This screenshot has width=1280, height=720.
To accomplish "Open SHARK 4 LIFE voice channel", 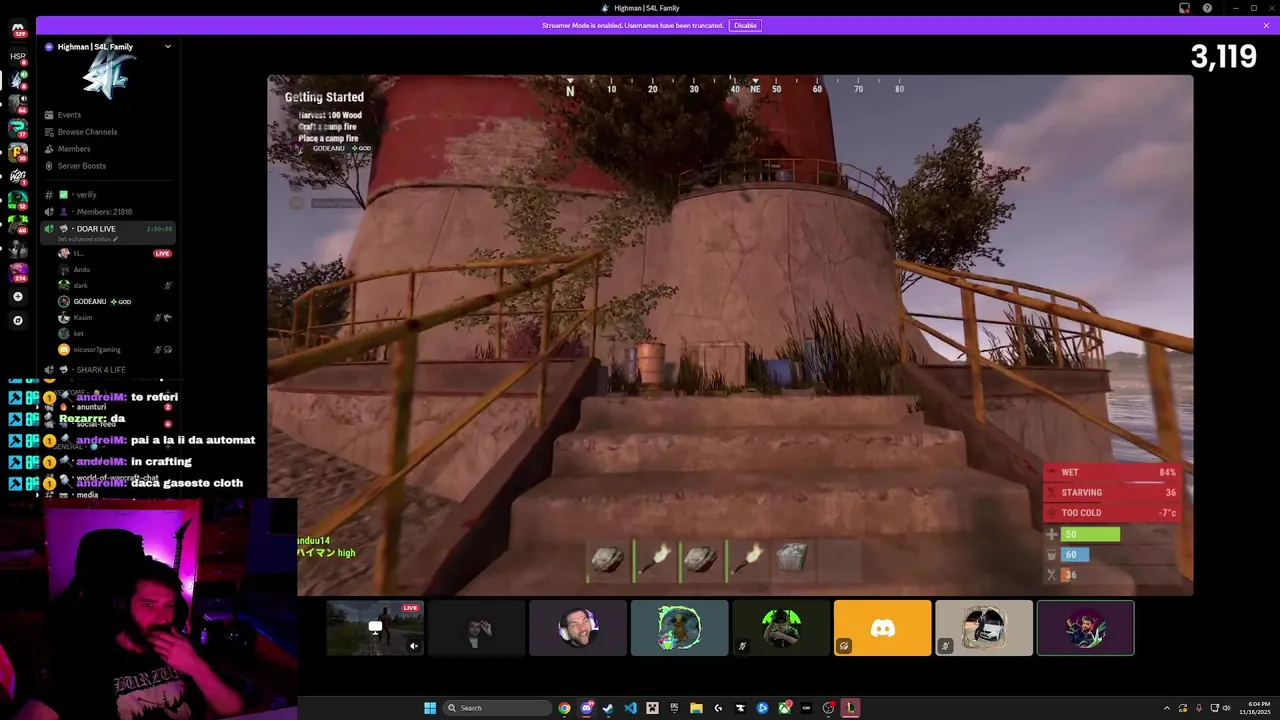I will pyautogui.click(x=107, y=370).
